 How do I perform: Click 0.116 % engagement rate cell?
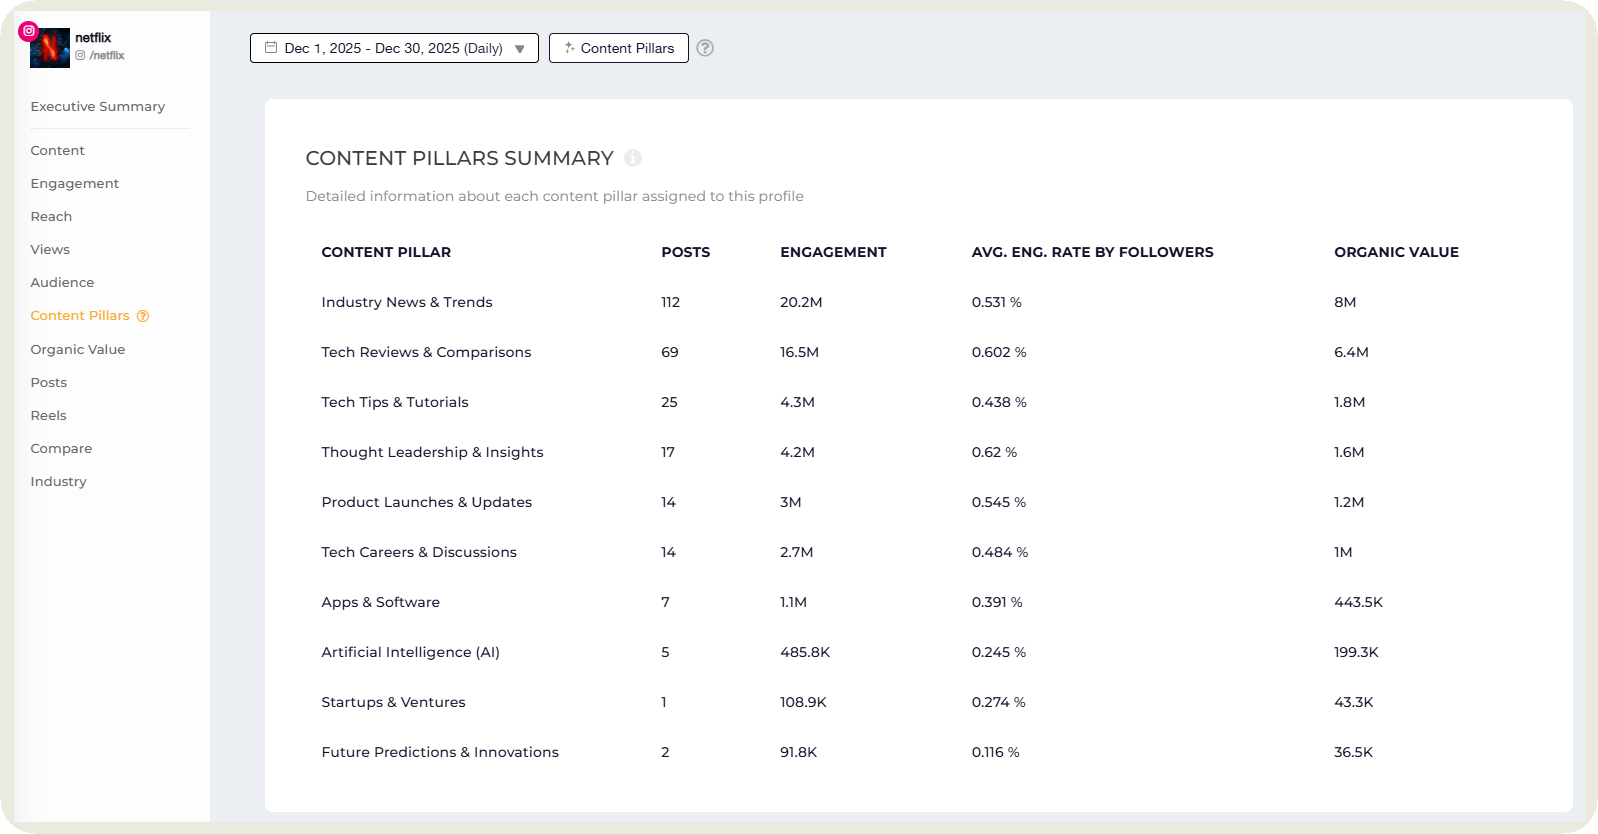pyautogui.click(x=996, y=752)
